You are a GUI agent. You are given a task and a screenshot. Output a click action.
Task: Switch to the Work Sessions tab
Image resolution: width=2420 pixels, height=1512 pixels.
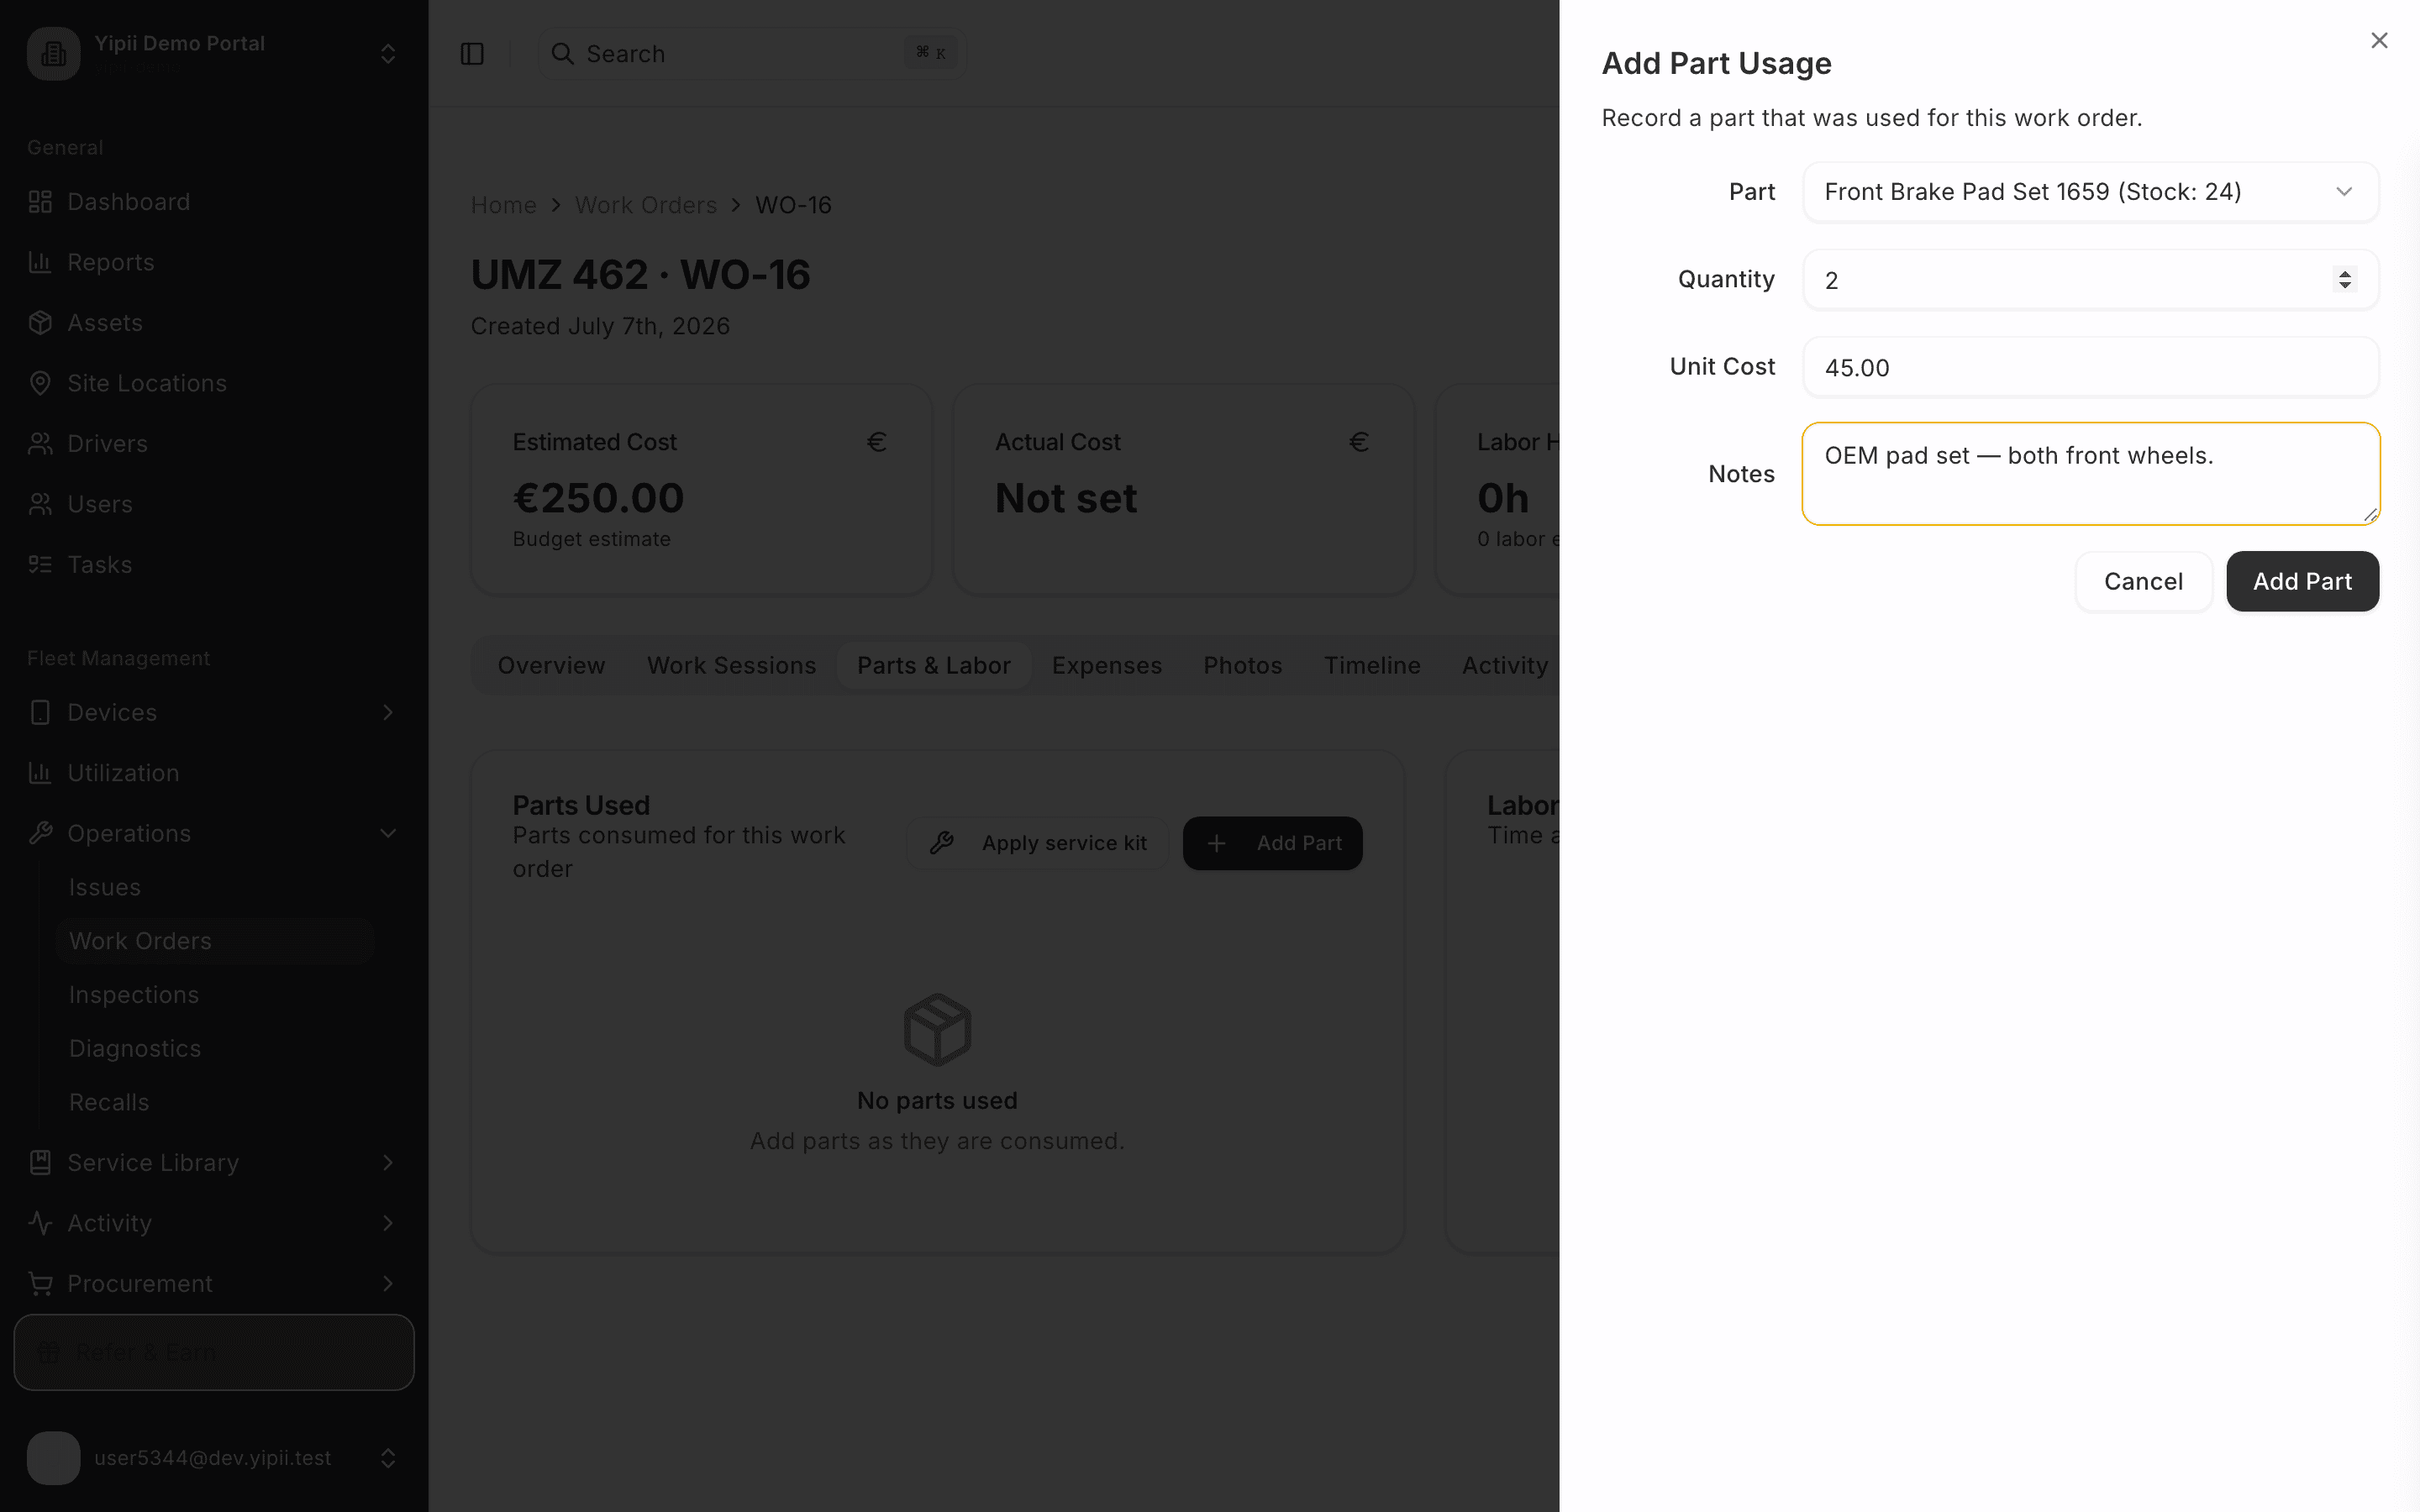tap(731, 666)
